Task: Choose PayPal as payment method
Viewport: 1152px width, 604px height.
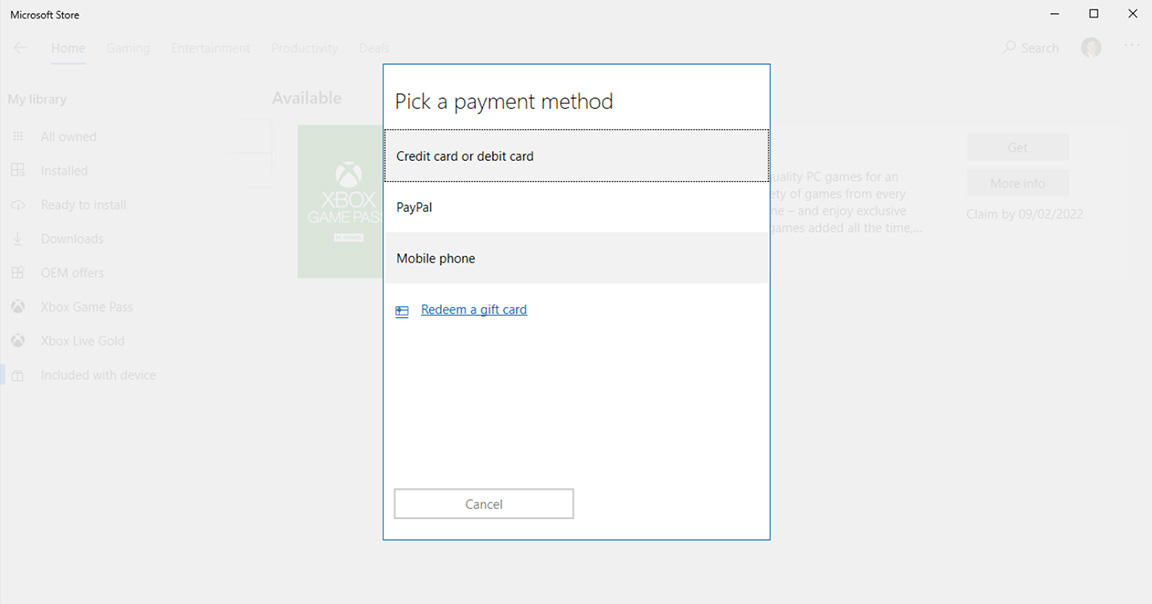Action: pyautogui.click(x=576, y=207)
